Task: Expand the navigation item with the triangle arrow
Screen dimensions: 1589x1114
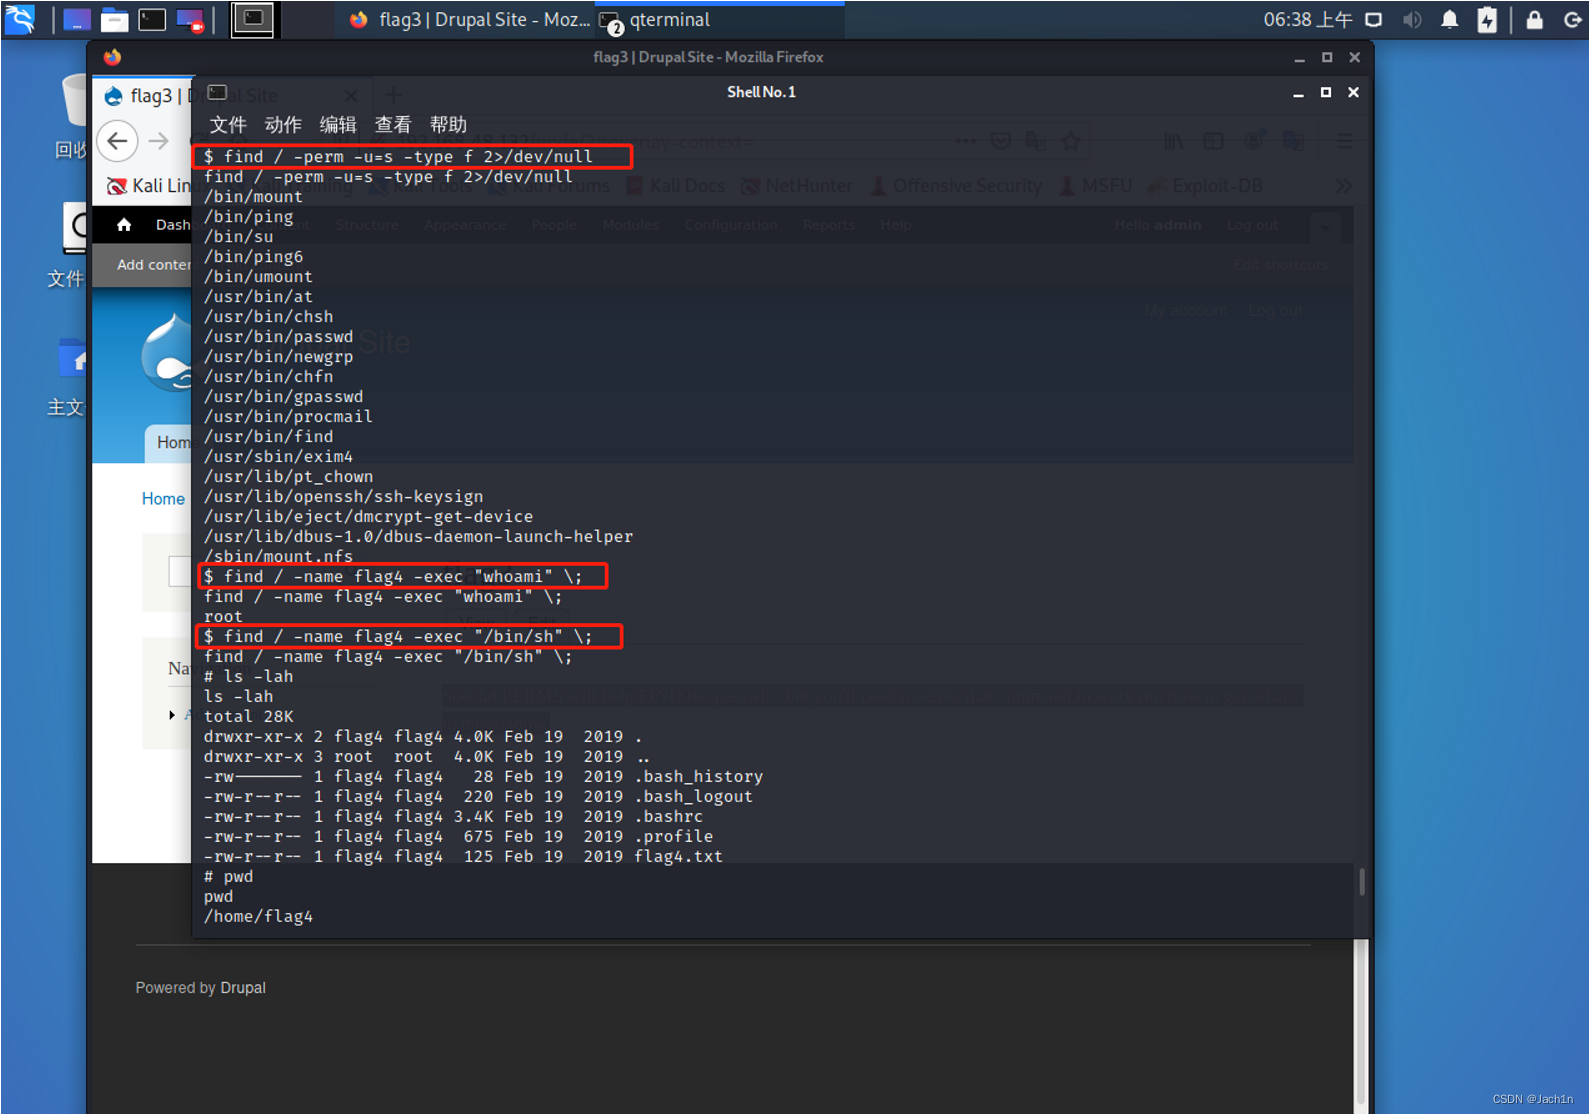Action: (172, 715)
